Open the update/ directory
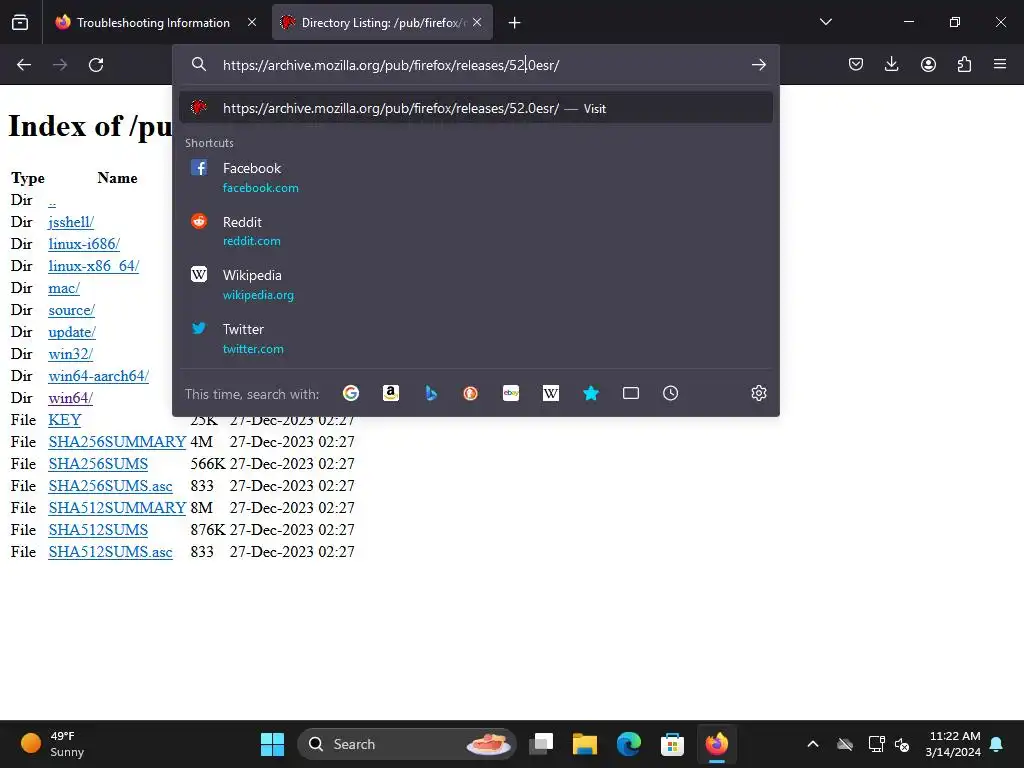Screen dimensions: 1024x768 click(x=72, y=332)
